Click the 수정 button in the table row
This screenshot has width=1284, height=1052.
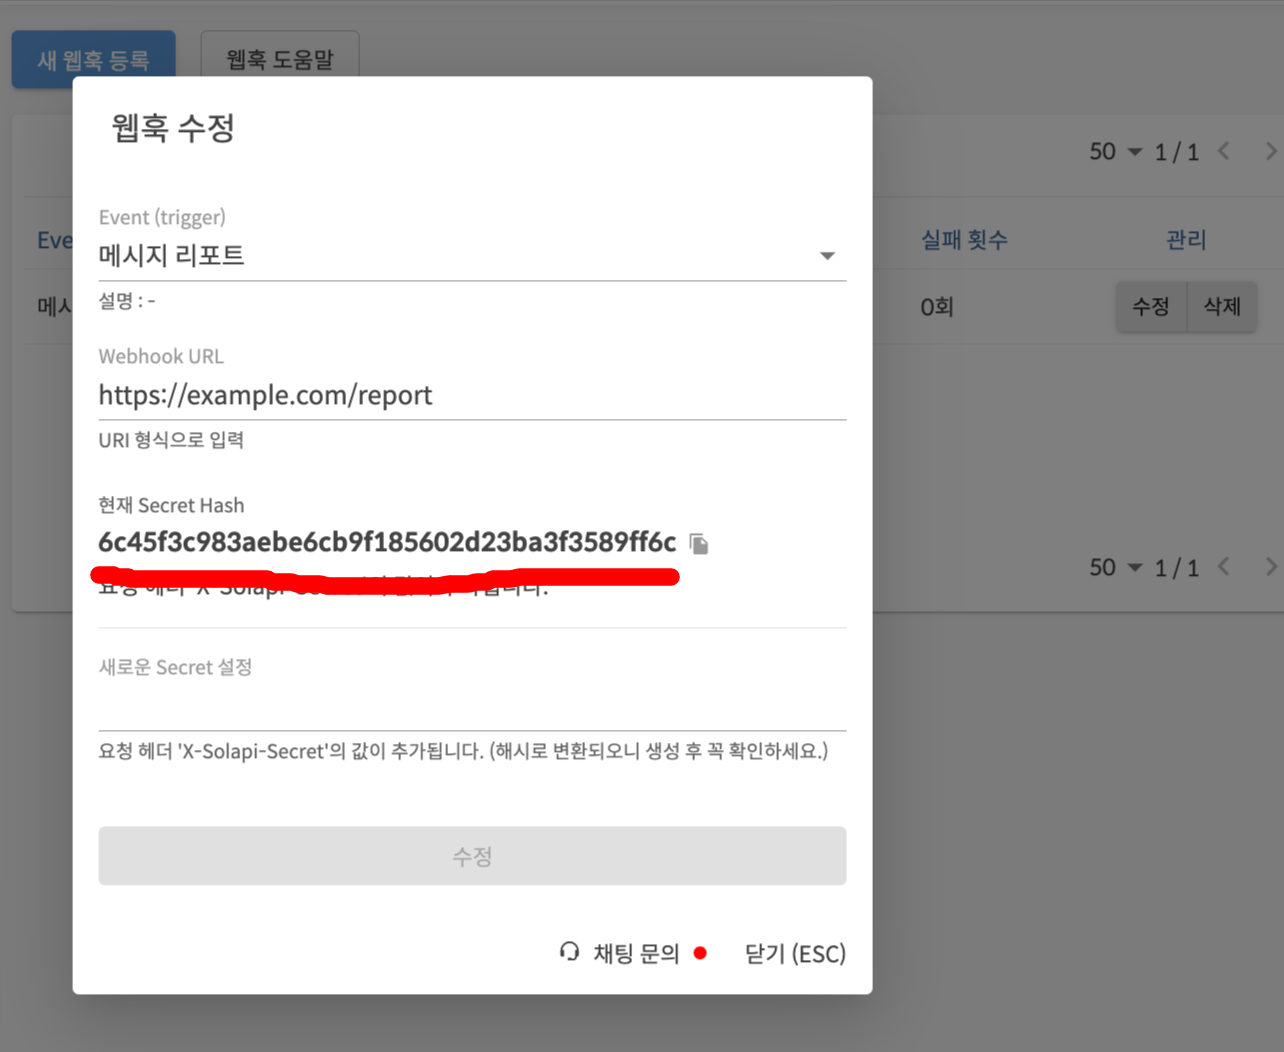(1150, 306)
